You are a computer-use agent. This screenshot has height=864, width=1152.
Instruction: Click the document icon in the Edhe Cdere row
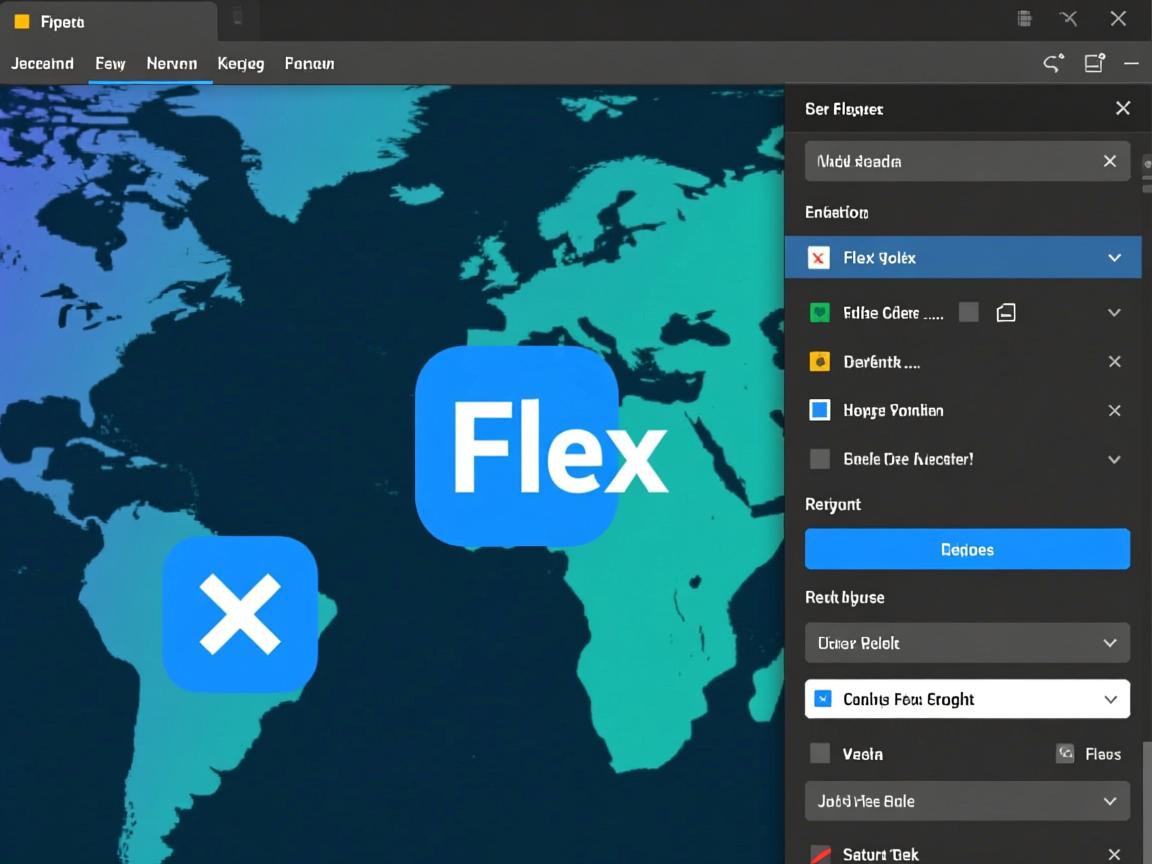point(1006,313)
